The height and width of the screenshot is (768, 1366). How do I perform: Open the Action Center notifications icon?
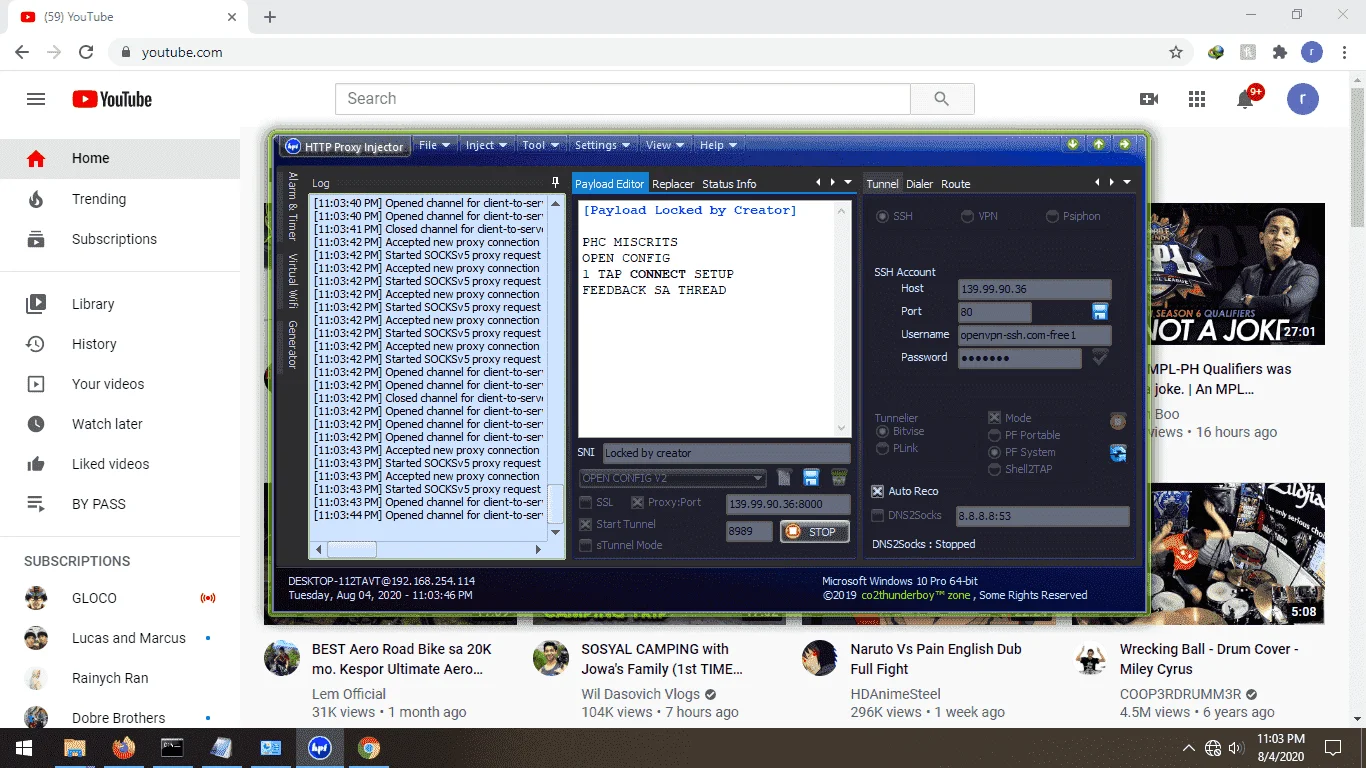(1333, 748)
